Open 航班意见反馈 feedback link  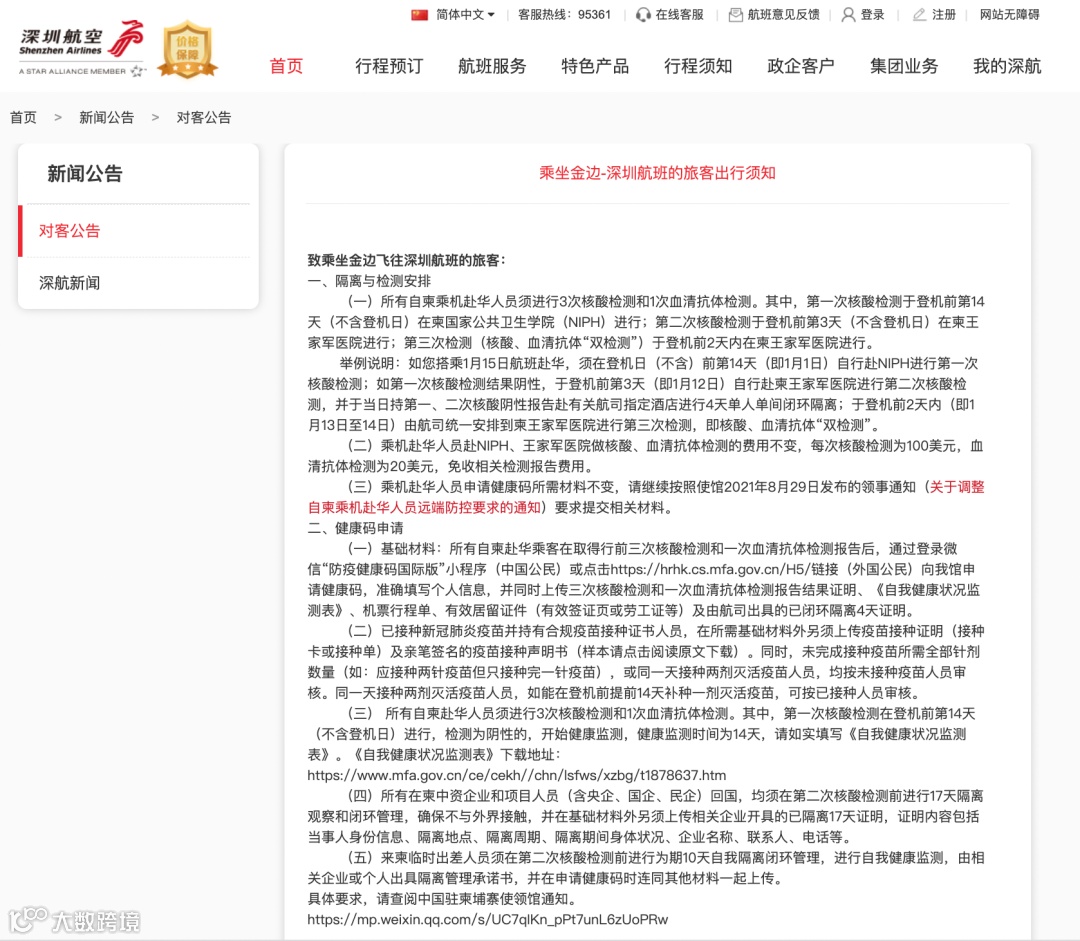pos(783,14)
